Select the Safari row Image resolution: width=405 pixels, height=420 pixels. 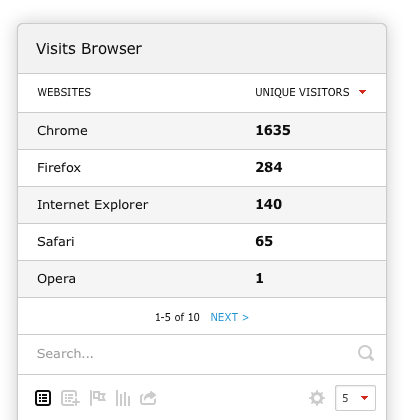point(202,242)
